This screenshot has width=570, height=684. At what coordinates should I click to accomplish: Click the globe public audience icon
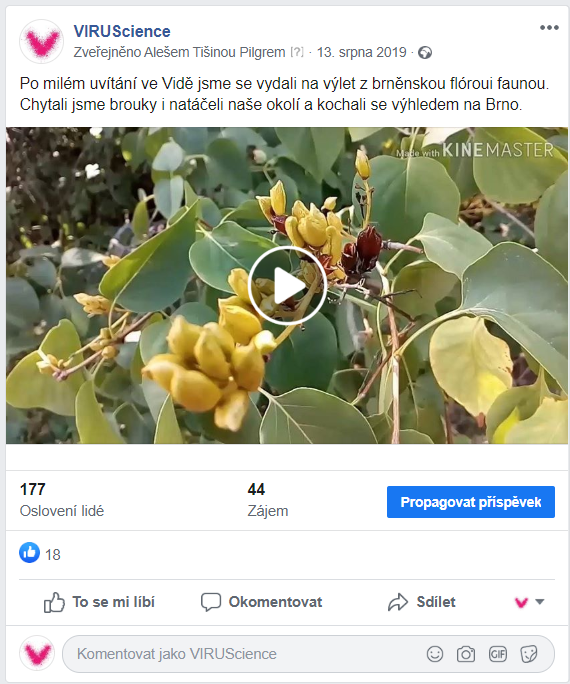[425, 53]
